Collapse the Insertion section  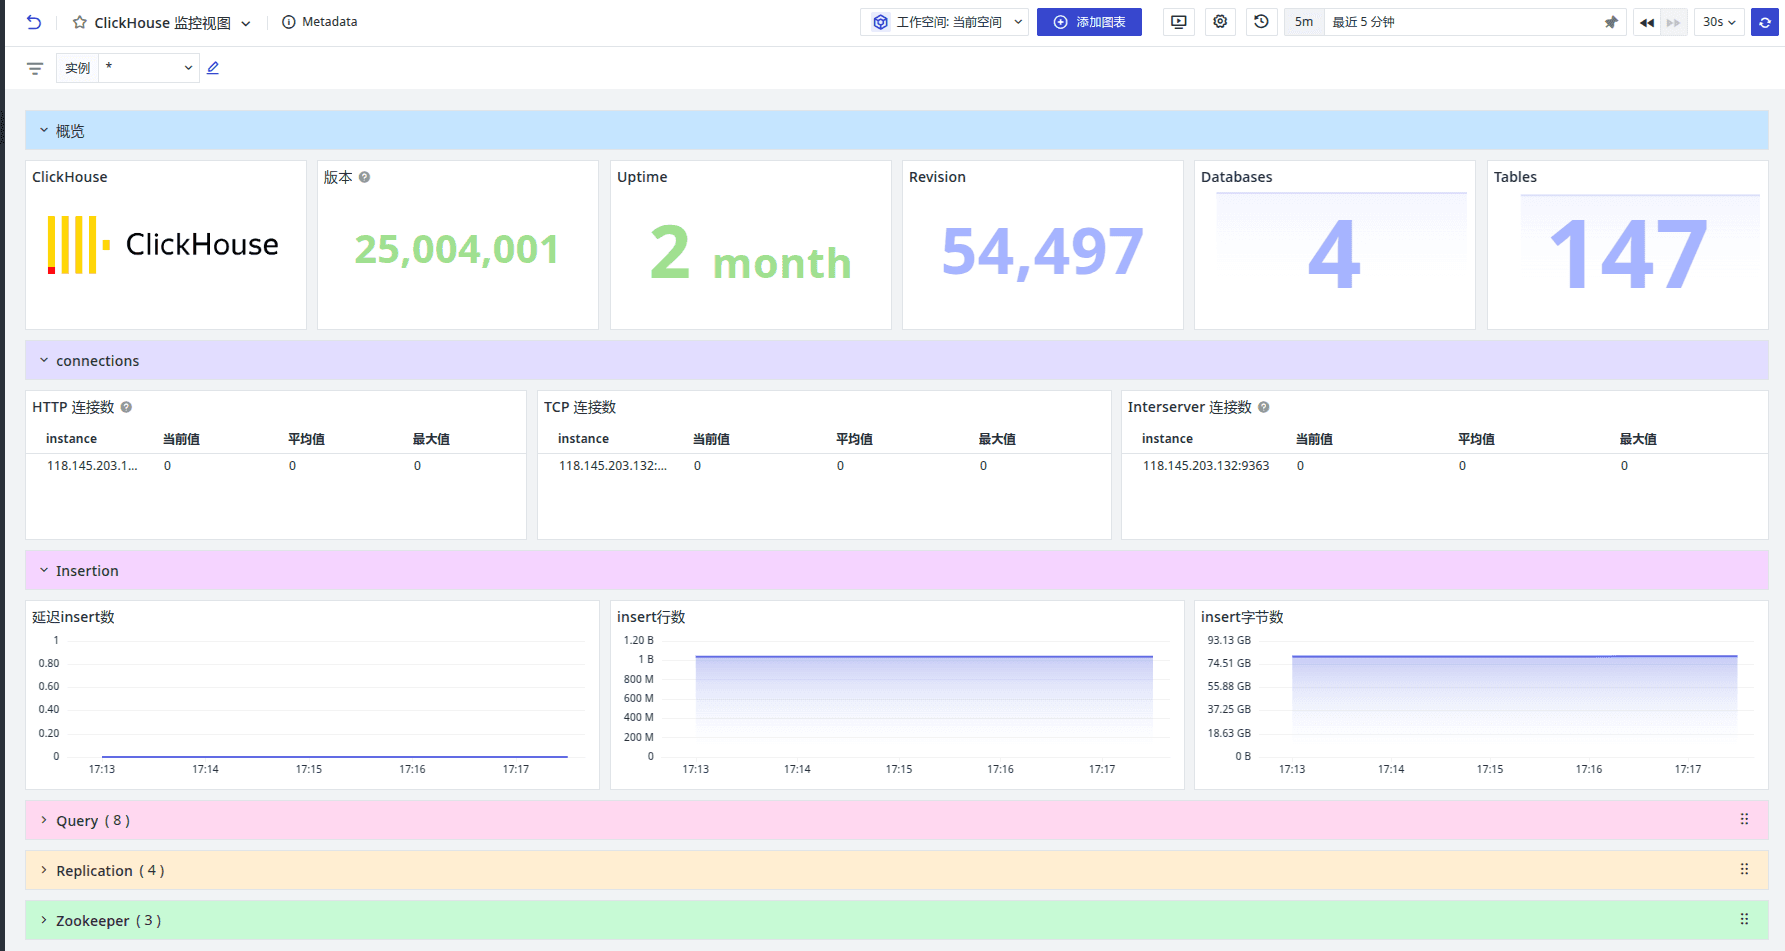pyautogui.click(x=44, y=571)
